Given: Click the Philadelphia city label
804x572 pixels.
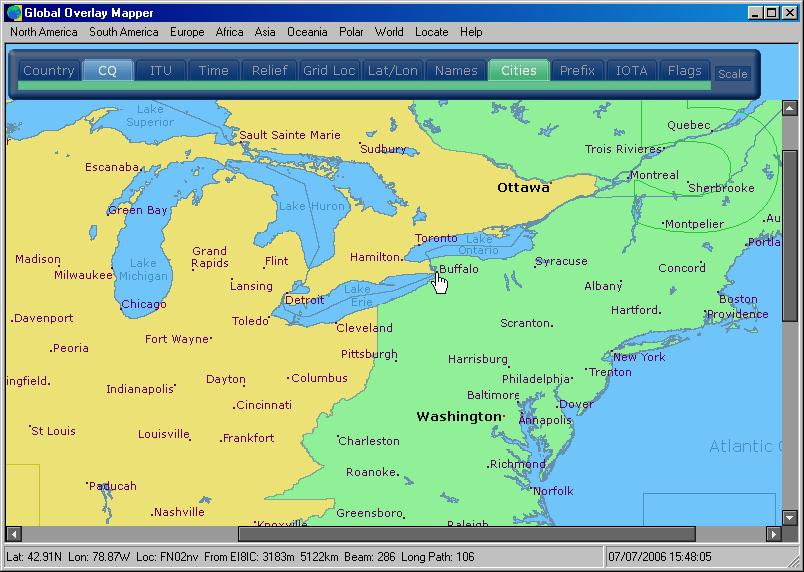Looking at the screenshot, I should tap(535, 379).
